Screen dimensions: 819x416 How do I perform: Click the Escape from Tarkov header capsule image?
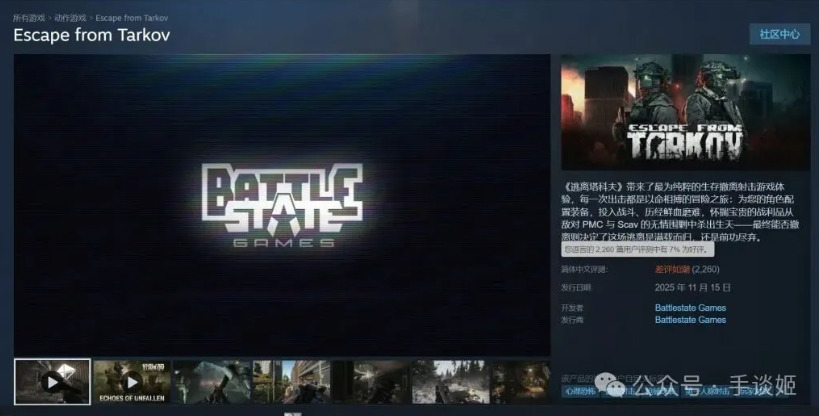[685, 112]
